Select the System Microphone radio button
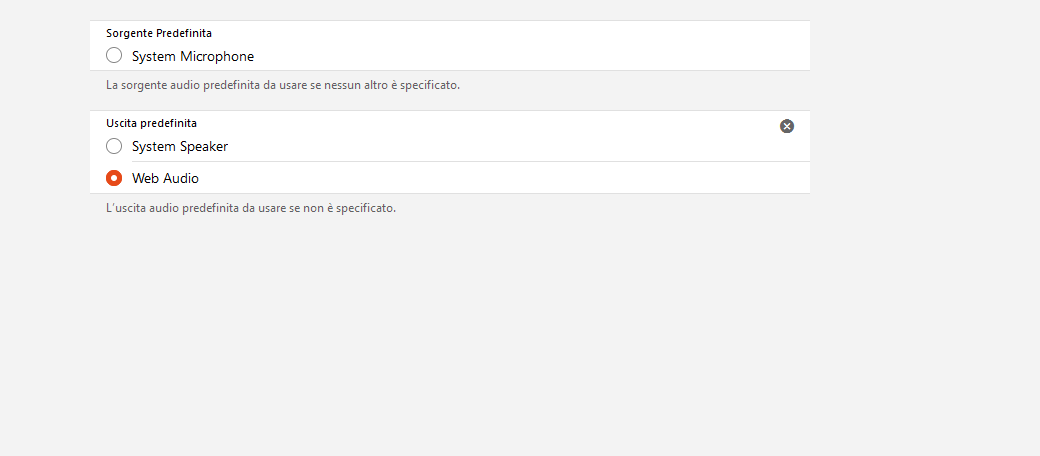Image resolution: width=1040 pixels, height=456 pixels. 114,56
